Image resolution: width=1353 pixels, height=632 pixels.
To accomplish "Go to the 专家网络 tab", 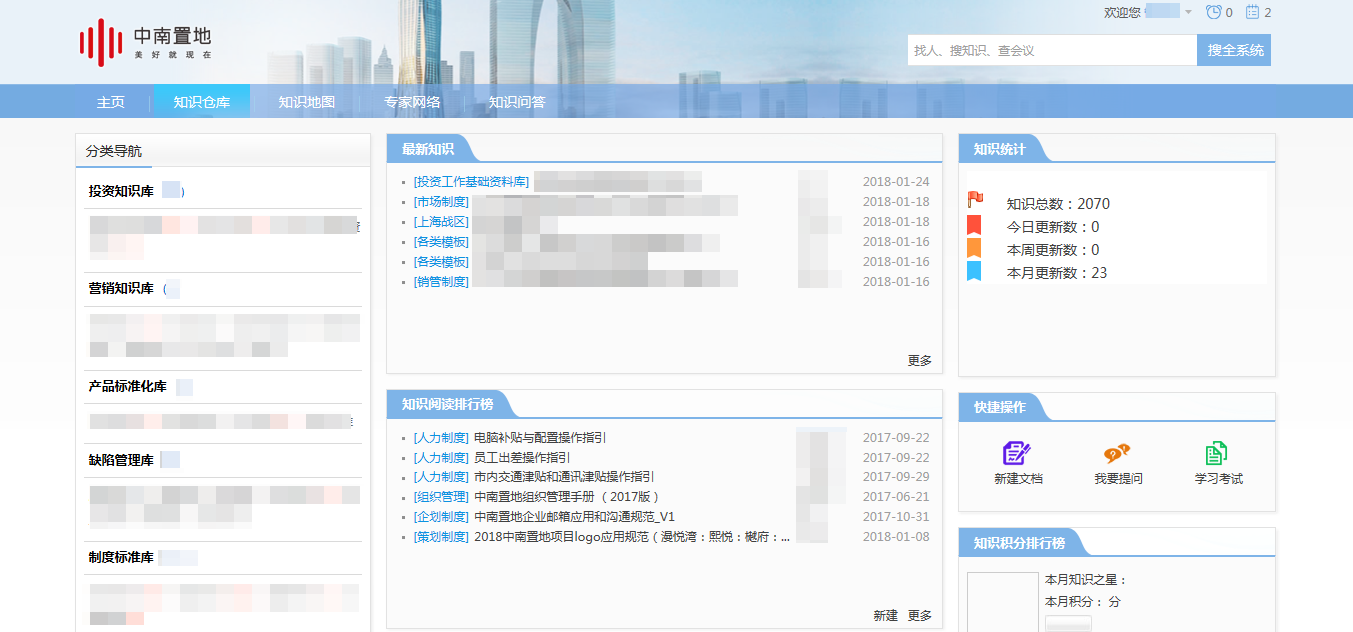I will 412,102.
